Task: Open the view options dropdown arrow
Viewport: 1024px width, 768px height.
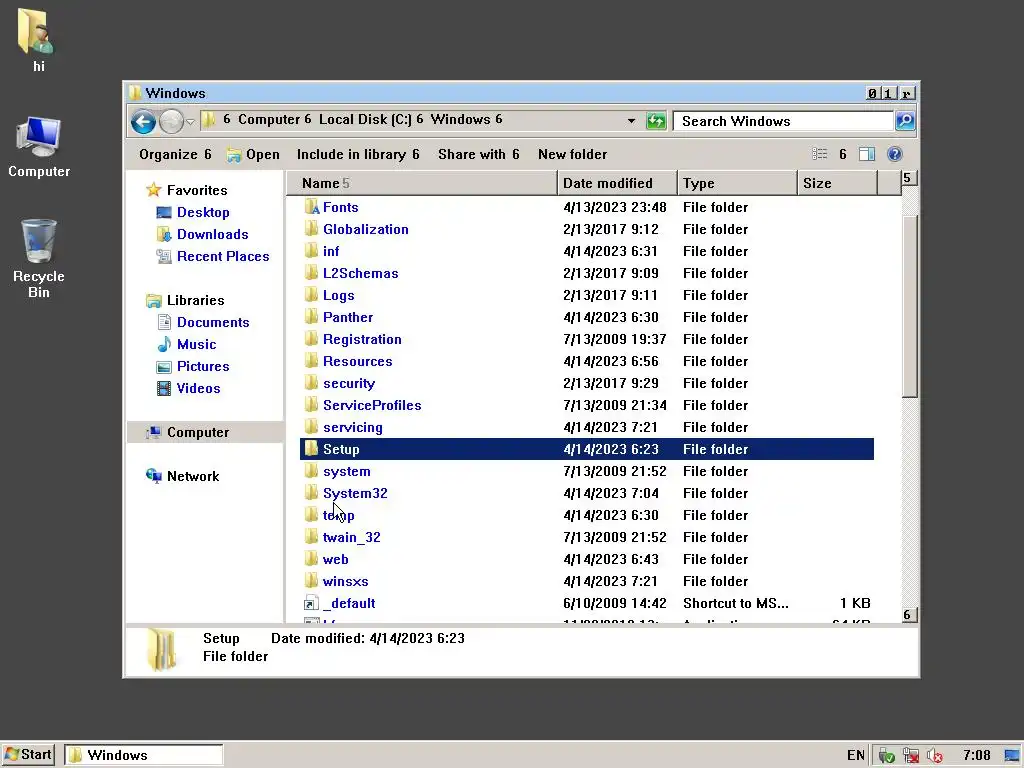Action: [x=842, y=154]
